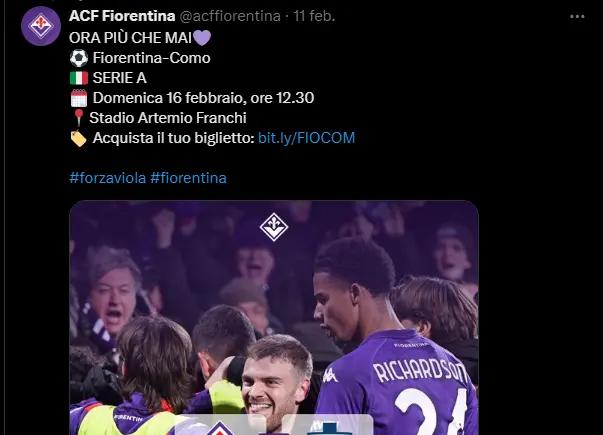Click the 'ORA PIÙ CHE MAI' text
The image size is (603, 435).
(130, 38)
